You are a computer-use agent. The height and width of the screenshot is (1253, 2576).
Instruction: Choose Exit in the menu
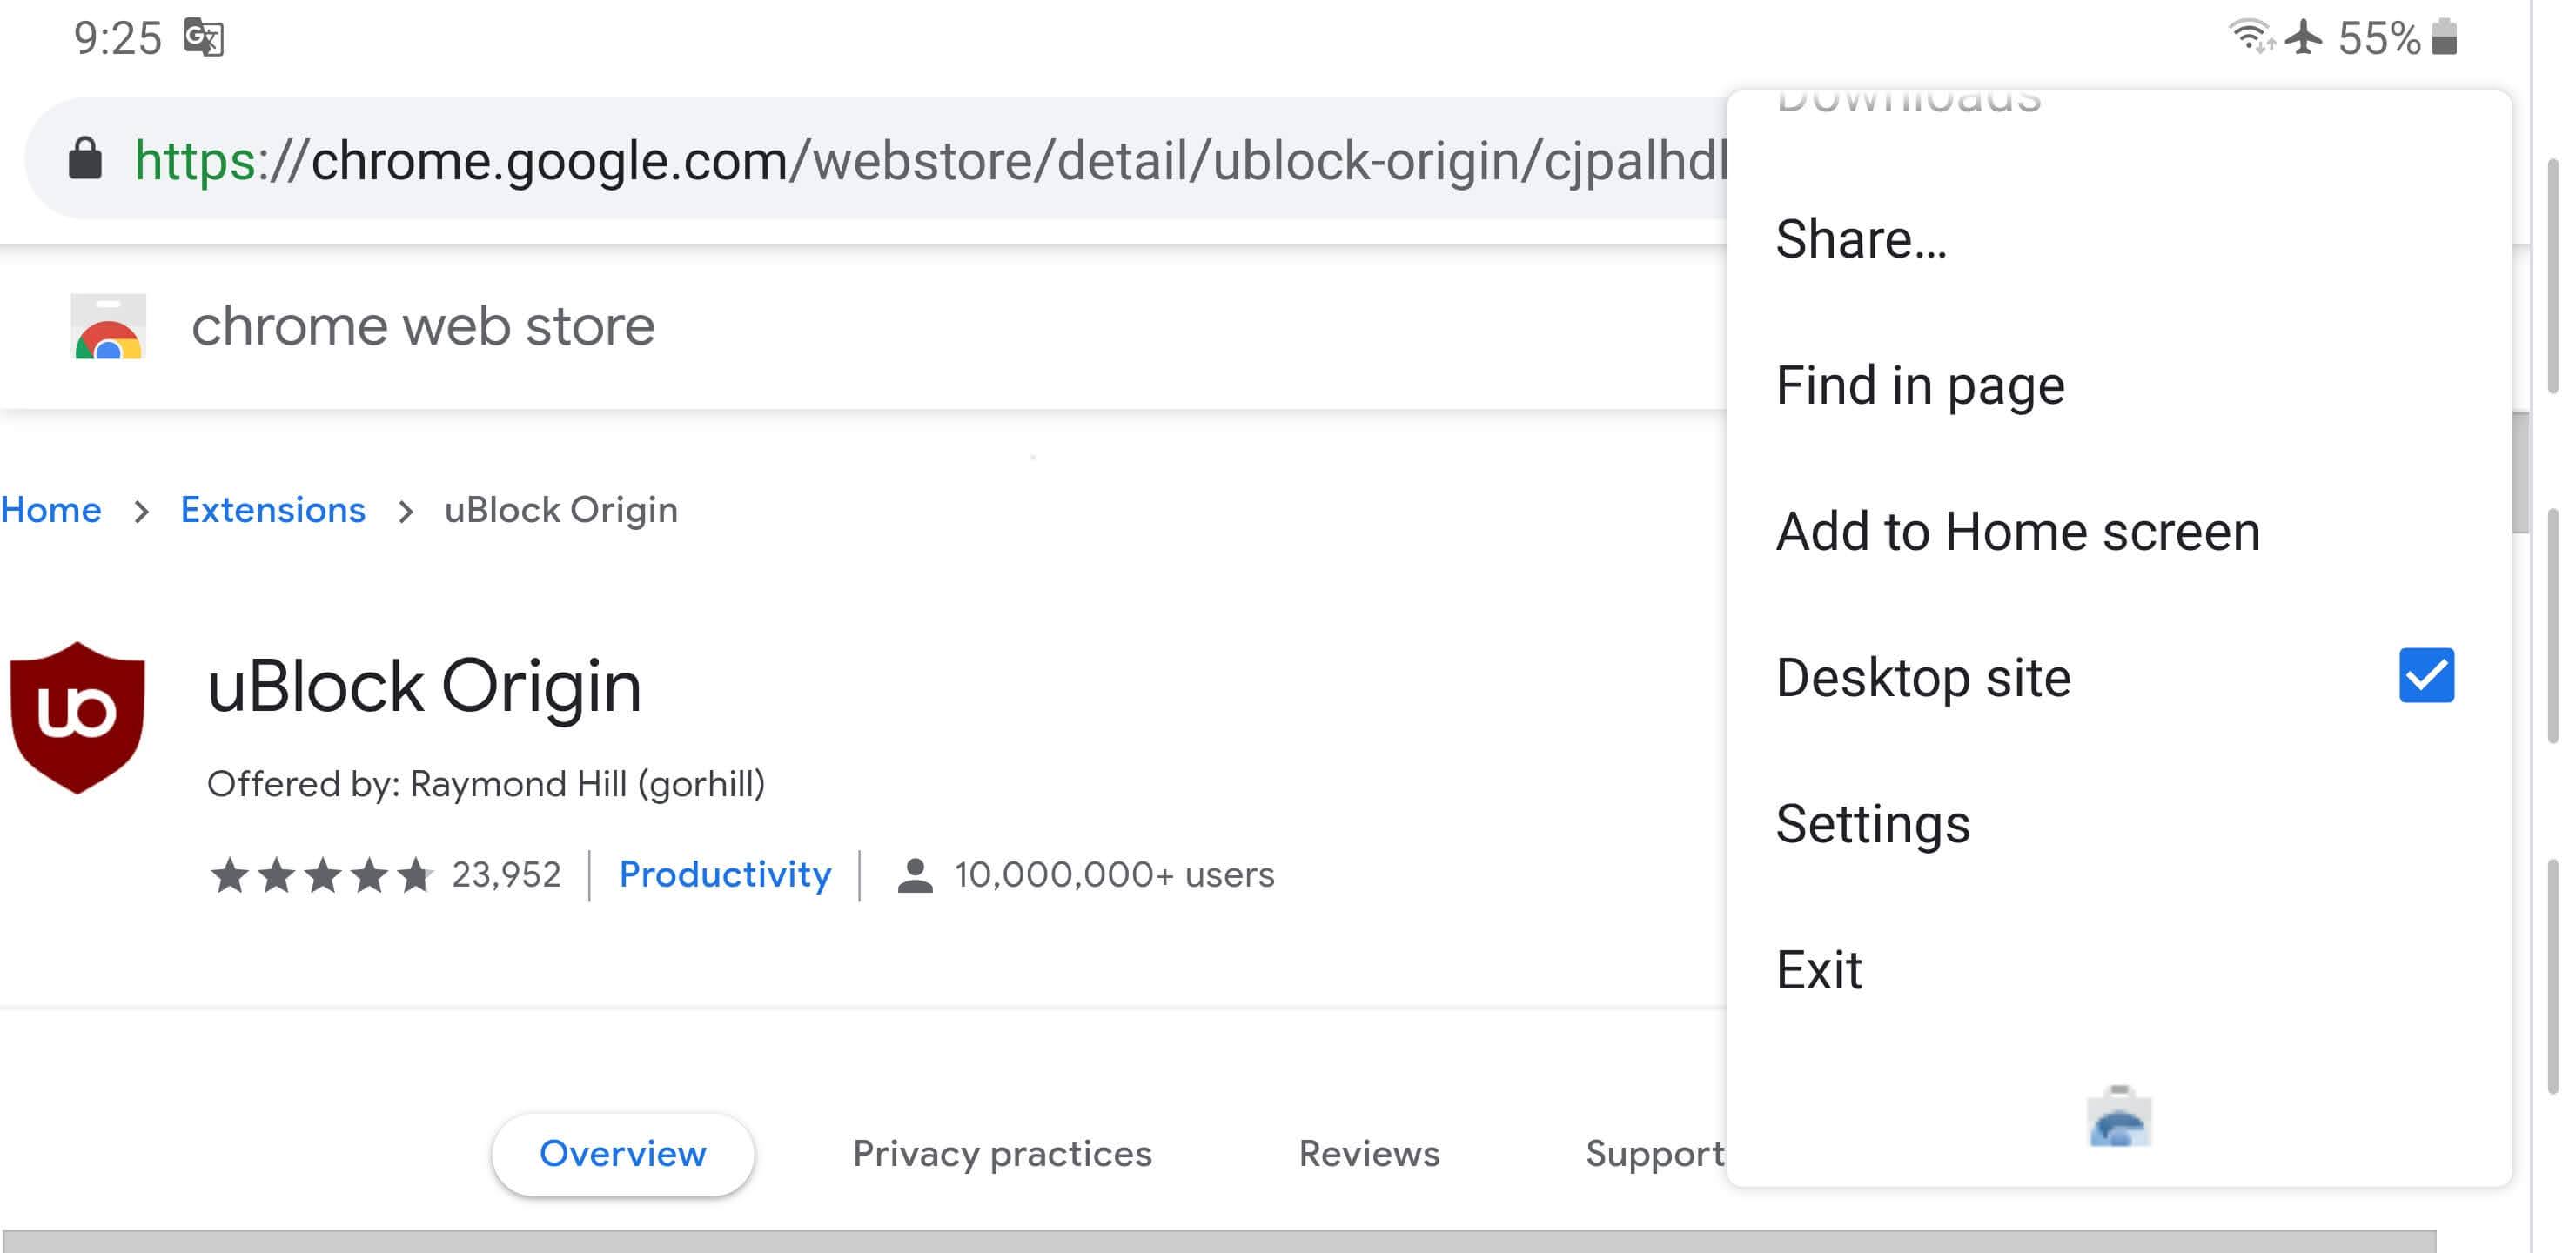coord(1818,969)
